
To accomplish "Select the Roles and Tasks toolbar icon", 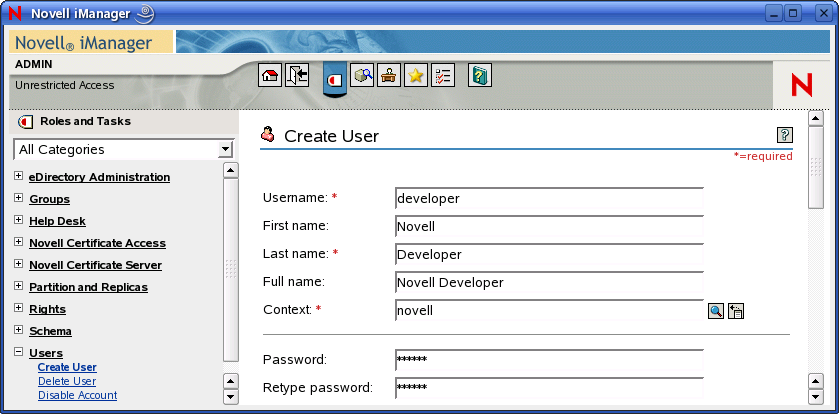I will [335, 80].
